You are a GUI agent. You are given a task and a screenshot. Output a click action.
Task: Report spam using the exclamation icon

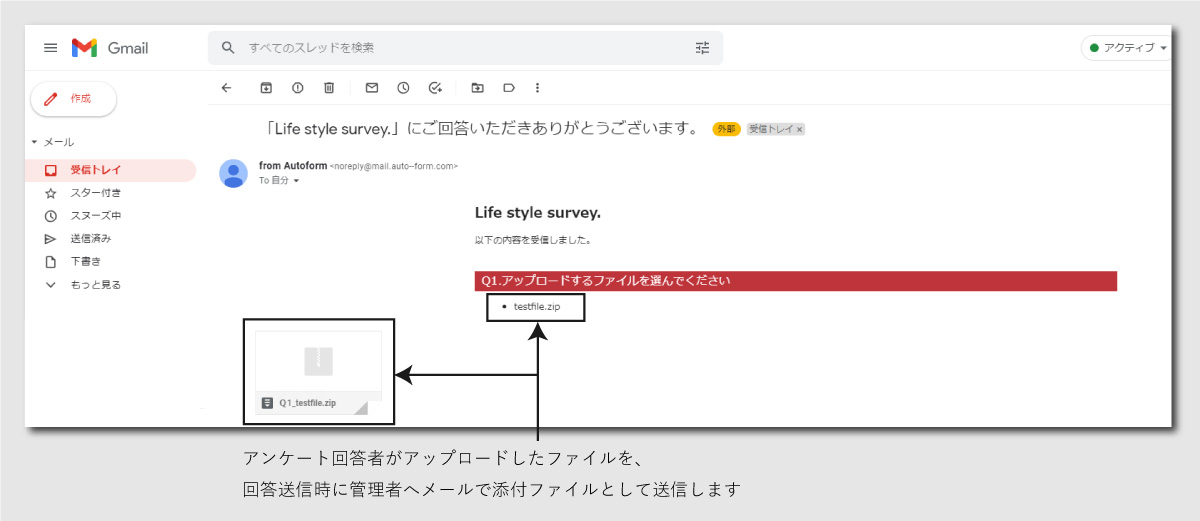point(297,88)
